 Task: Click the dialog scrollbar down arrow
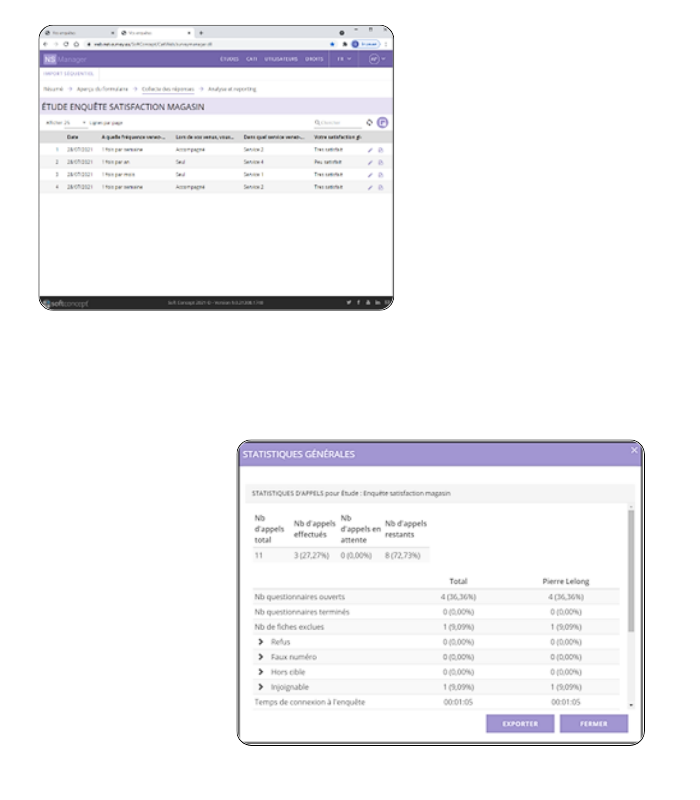[631, 705]
